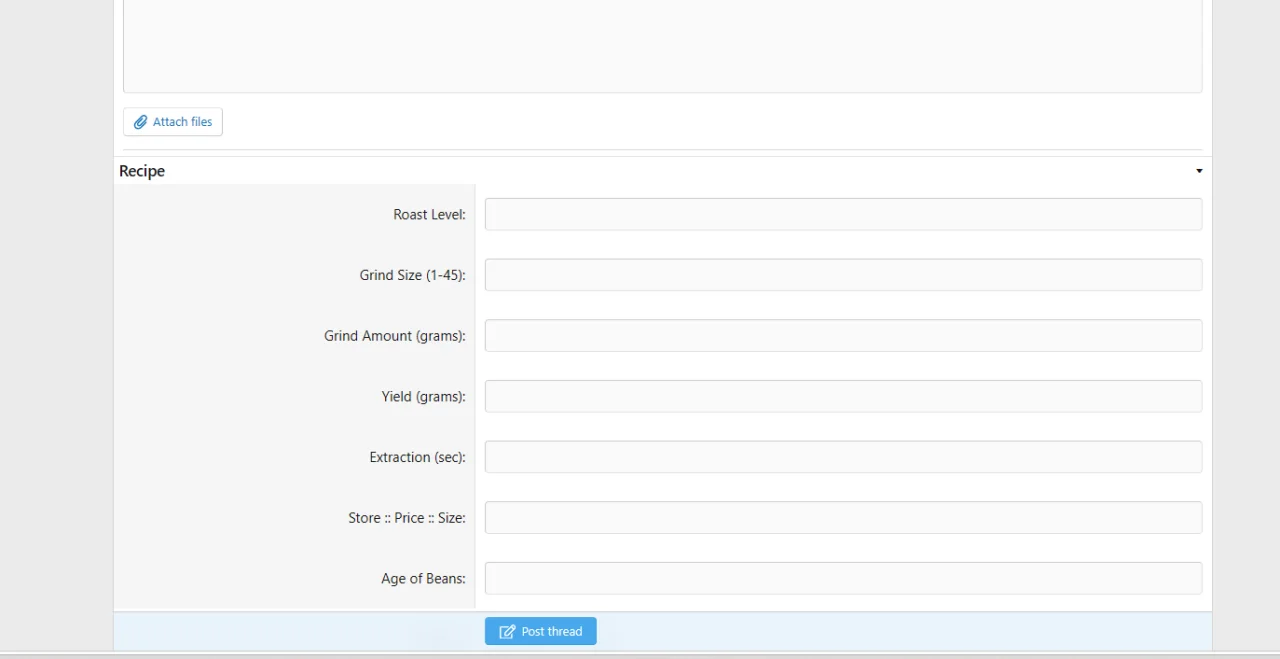1280x659 pixels.
Task: Click the Age of Beans label
Action: pyautogui.click(x=424, y=579)
